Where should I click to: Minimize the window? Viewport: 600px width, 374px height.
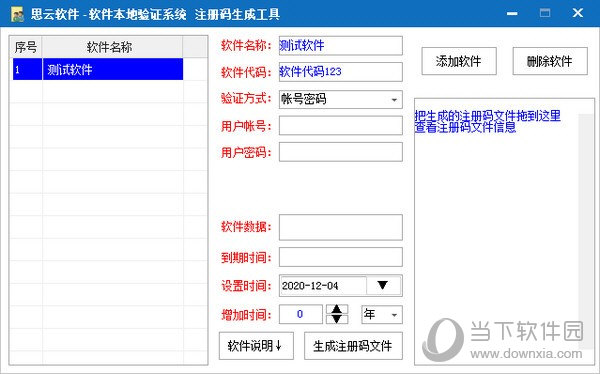coord(512,13)
